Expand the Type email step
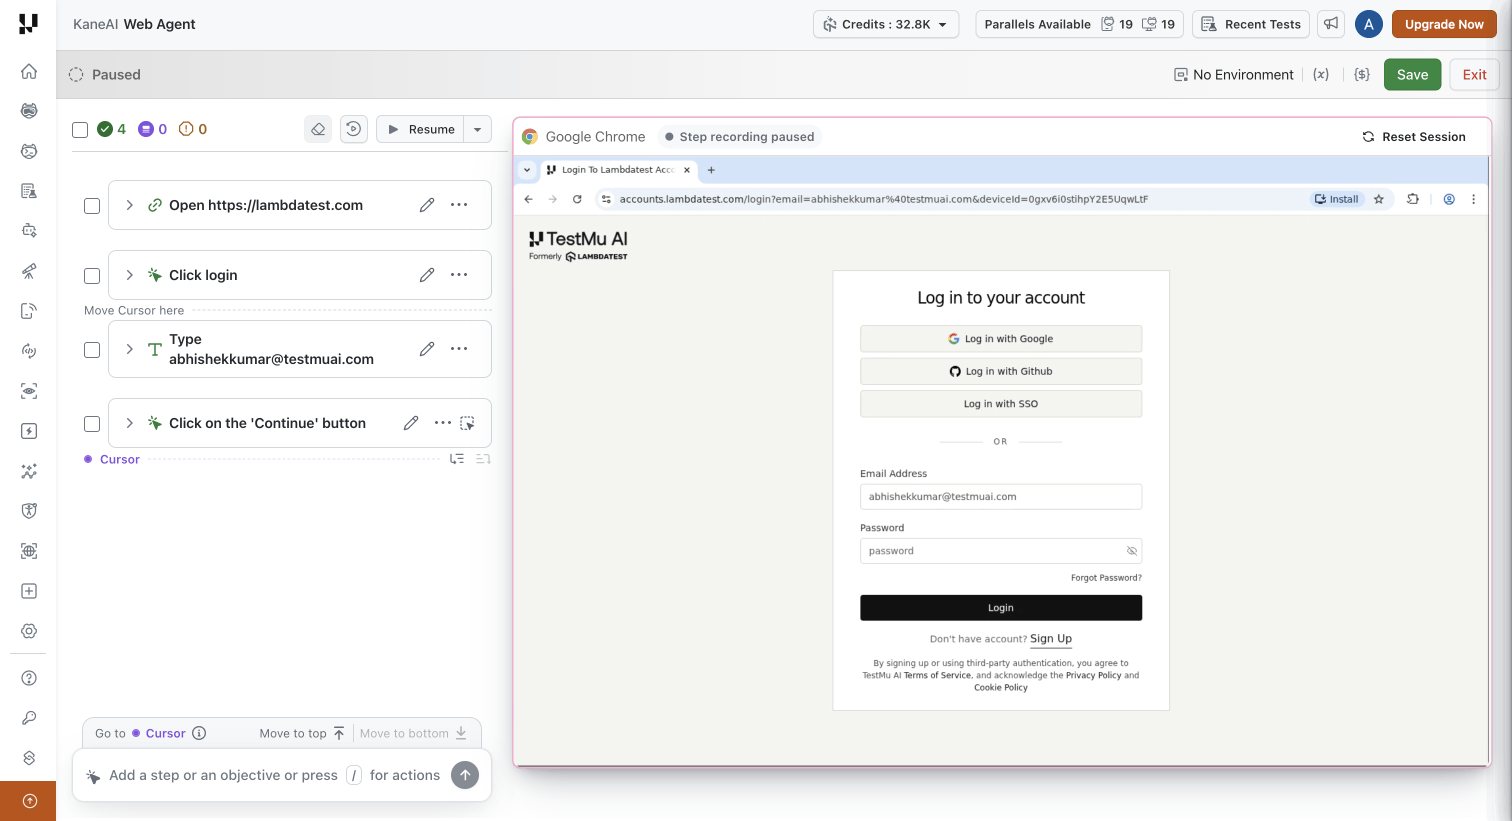The height and width of the screenshot is (821, 1512). point(129,349)
